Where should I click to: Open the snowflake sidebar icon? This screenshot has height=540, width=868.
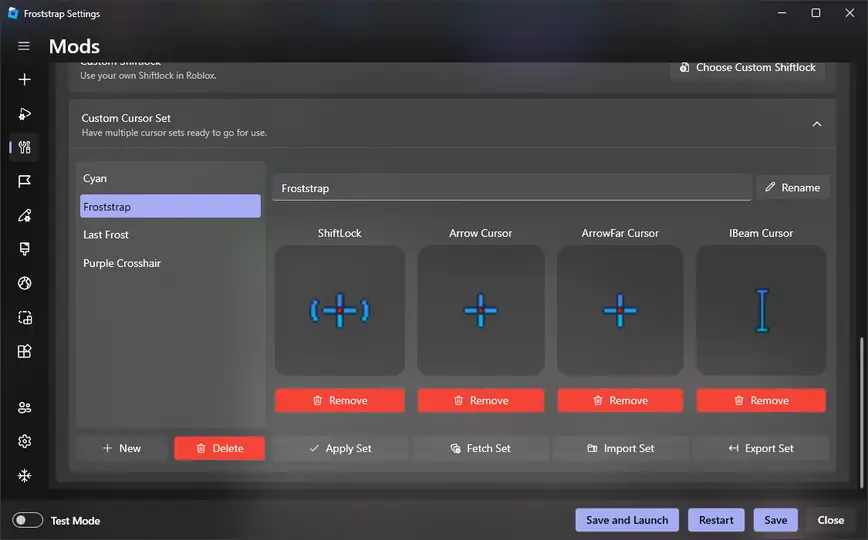point(24,476)
